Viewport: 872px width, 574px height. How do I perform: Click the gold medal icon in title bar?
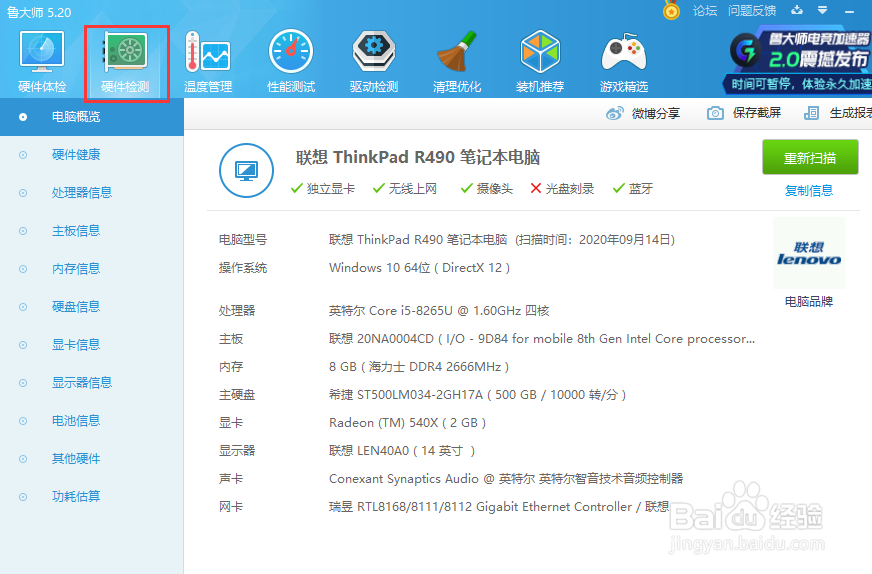point(671,11)
